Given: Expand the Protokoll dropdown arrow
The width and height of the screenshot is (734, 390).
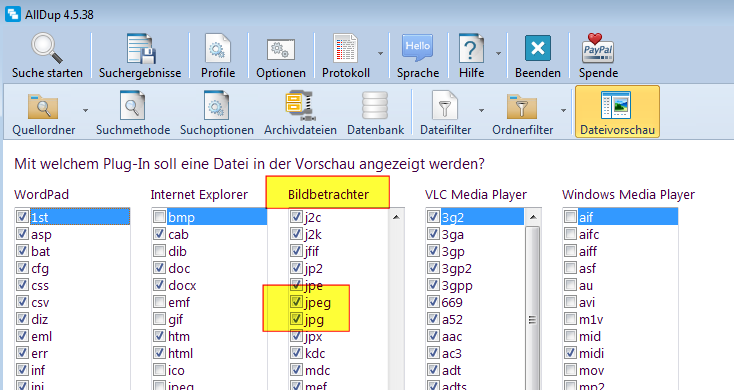Looking at the screenshot, I should pyautogui.click(x=381, y=53).
